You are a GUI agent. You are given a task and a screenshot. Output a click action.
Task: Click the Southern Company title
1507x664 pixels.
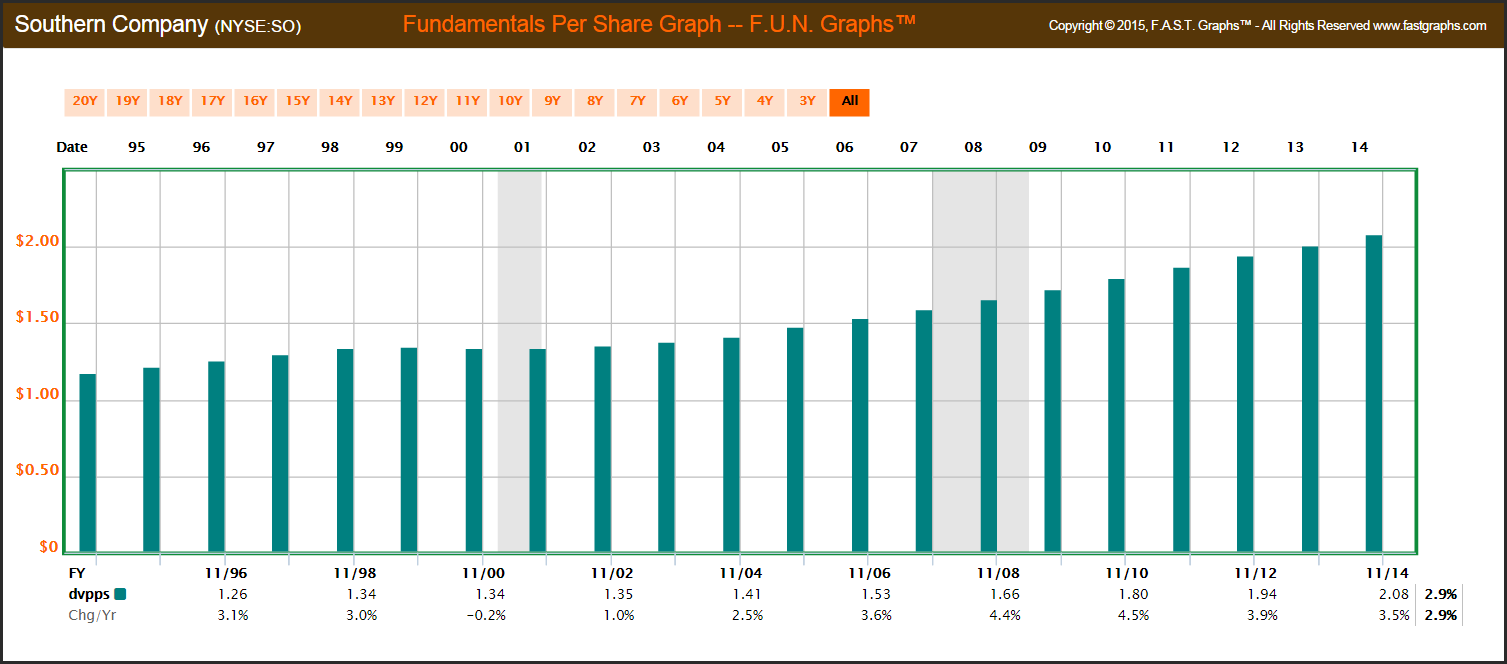[110, 24]
